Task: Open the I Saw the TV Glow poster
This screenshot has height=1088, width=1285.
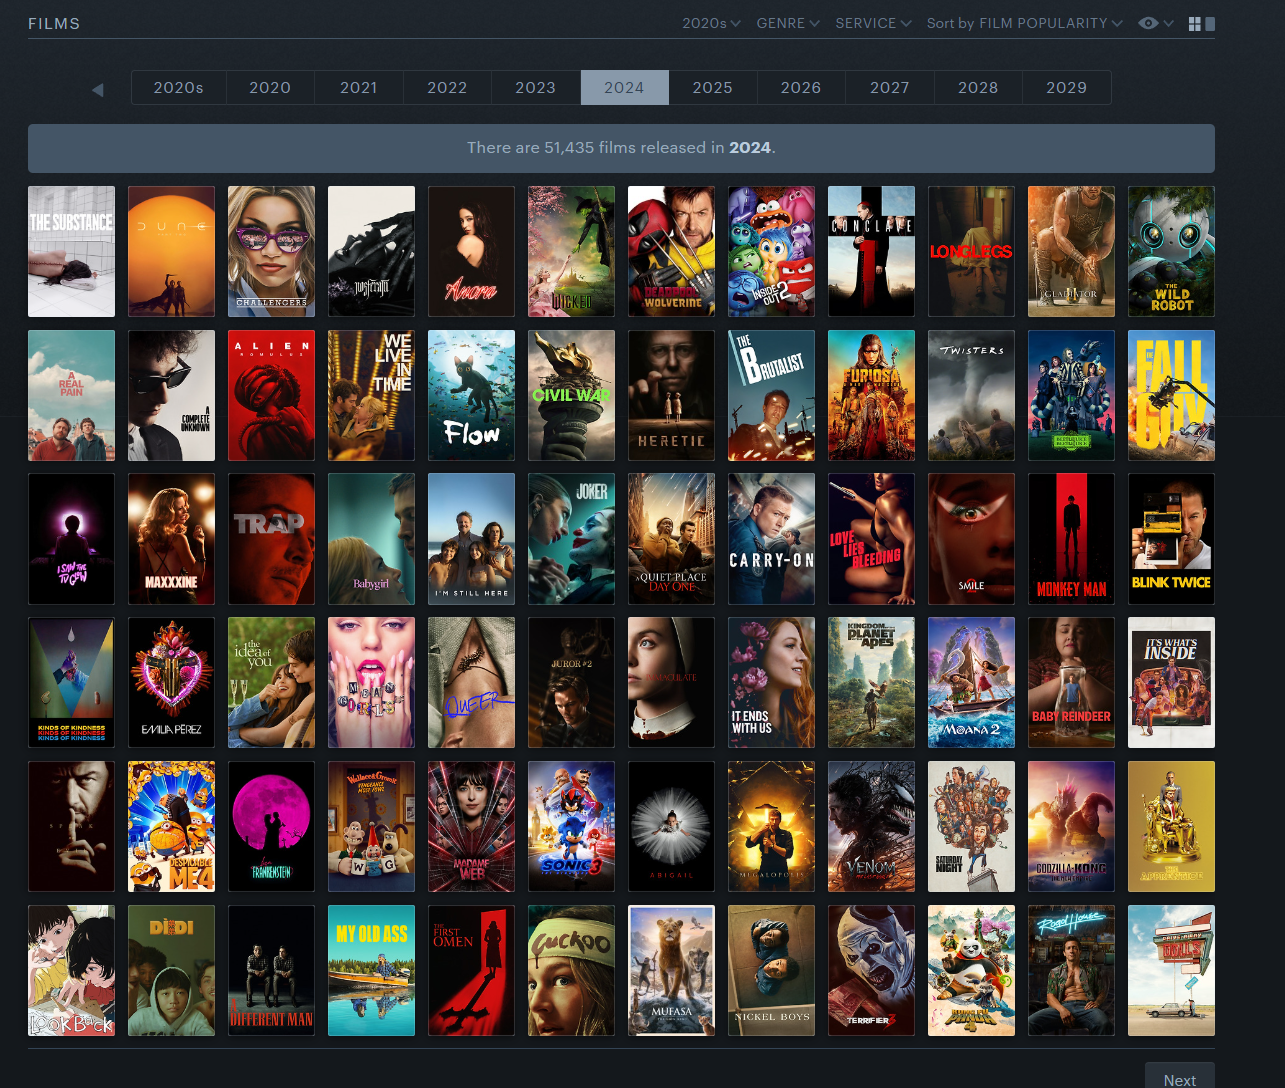Action: (x=71, y=539)
